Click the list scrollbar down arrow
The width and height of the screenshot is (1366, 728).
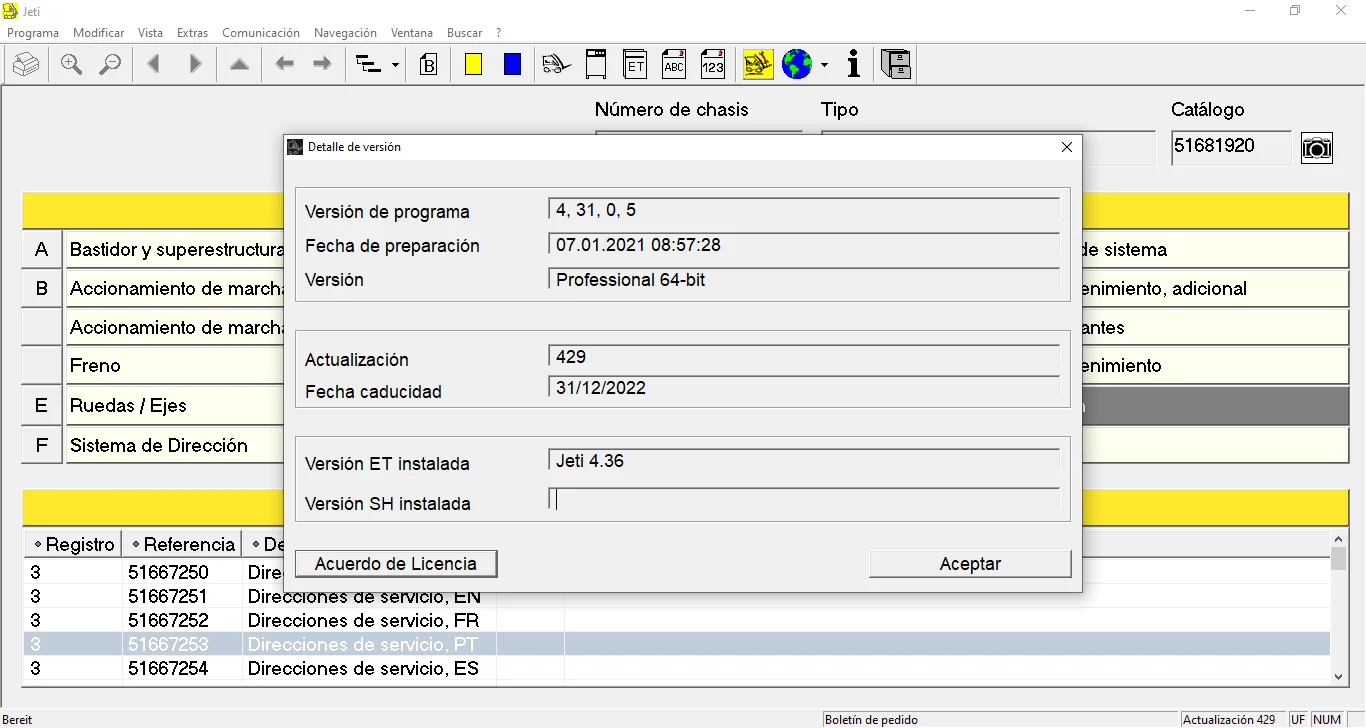tap(1339, 677)
